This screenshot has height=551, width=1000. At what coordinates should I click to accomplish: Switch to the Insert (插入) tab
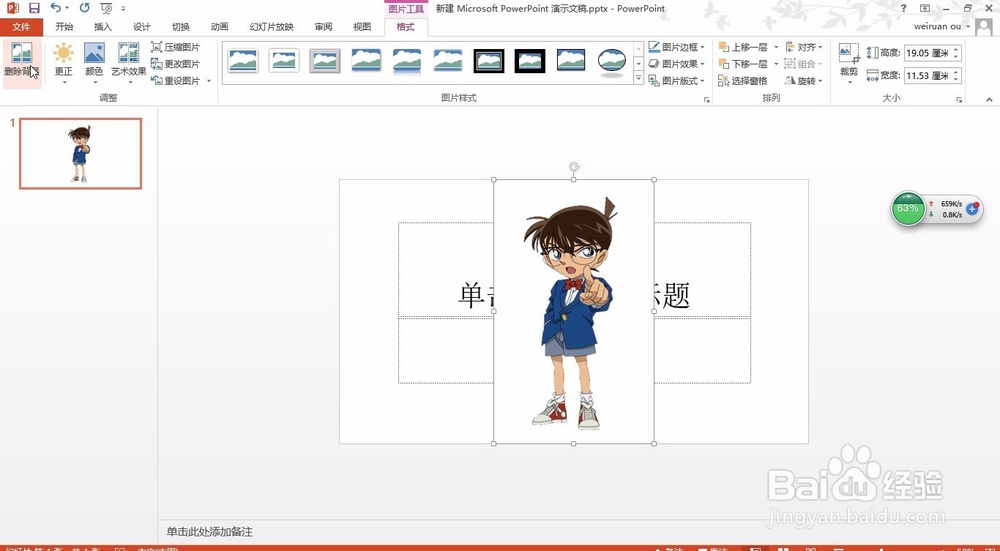tap(103, 27)
